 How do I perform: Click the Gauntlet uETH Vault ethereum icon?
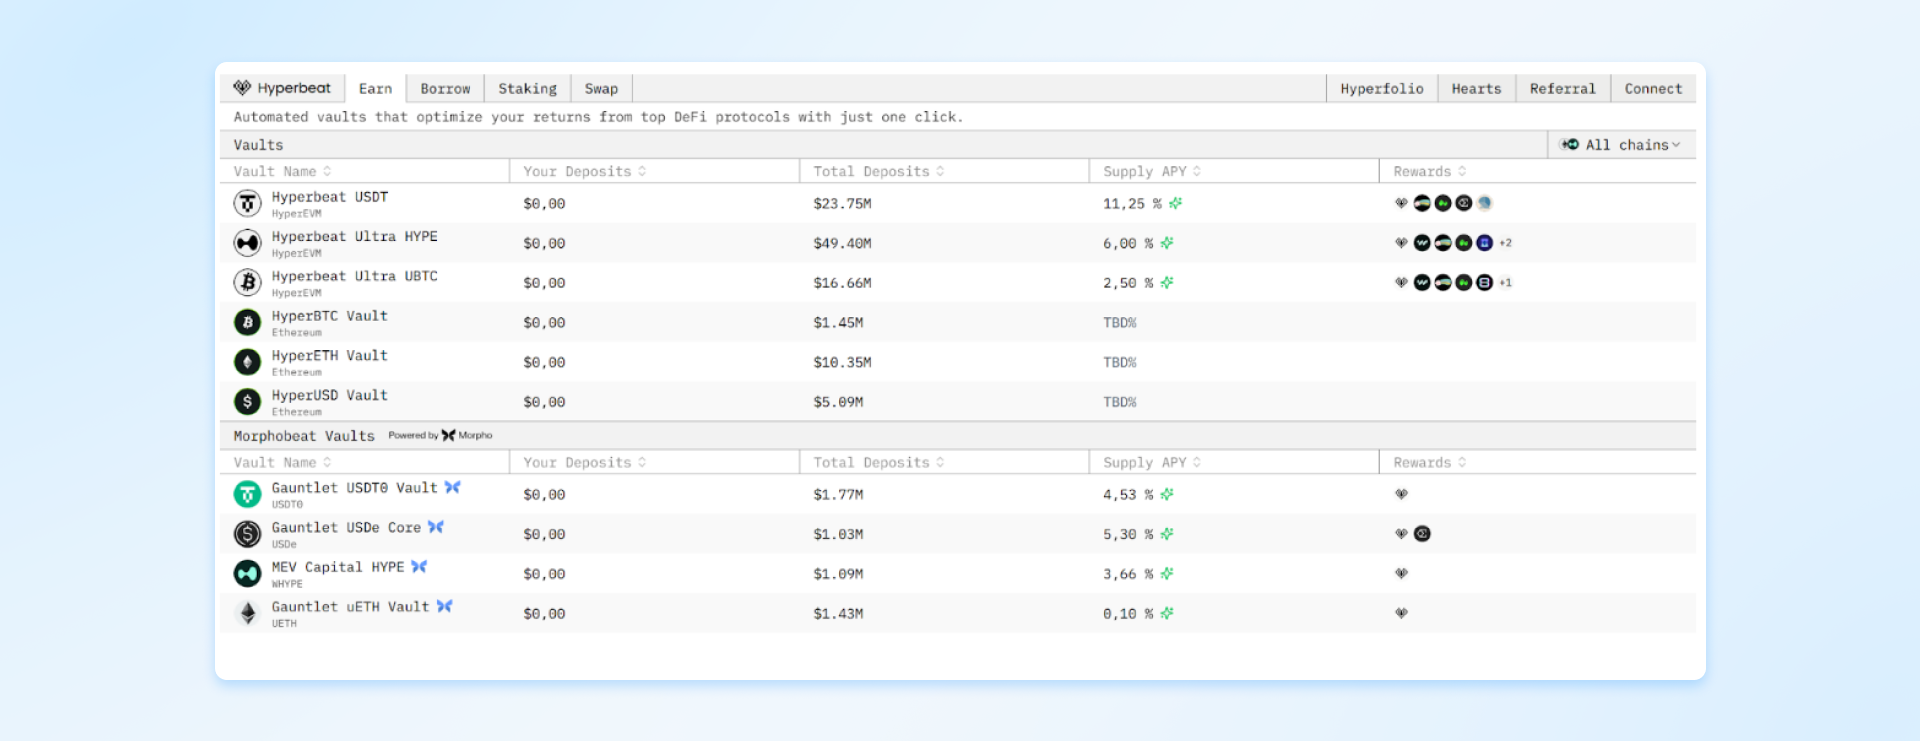tap(247, 613)
